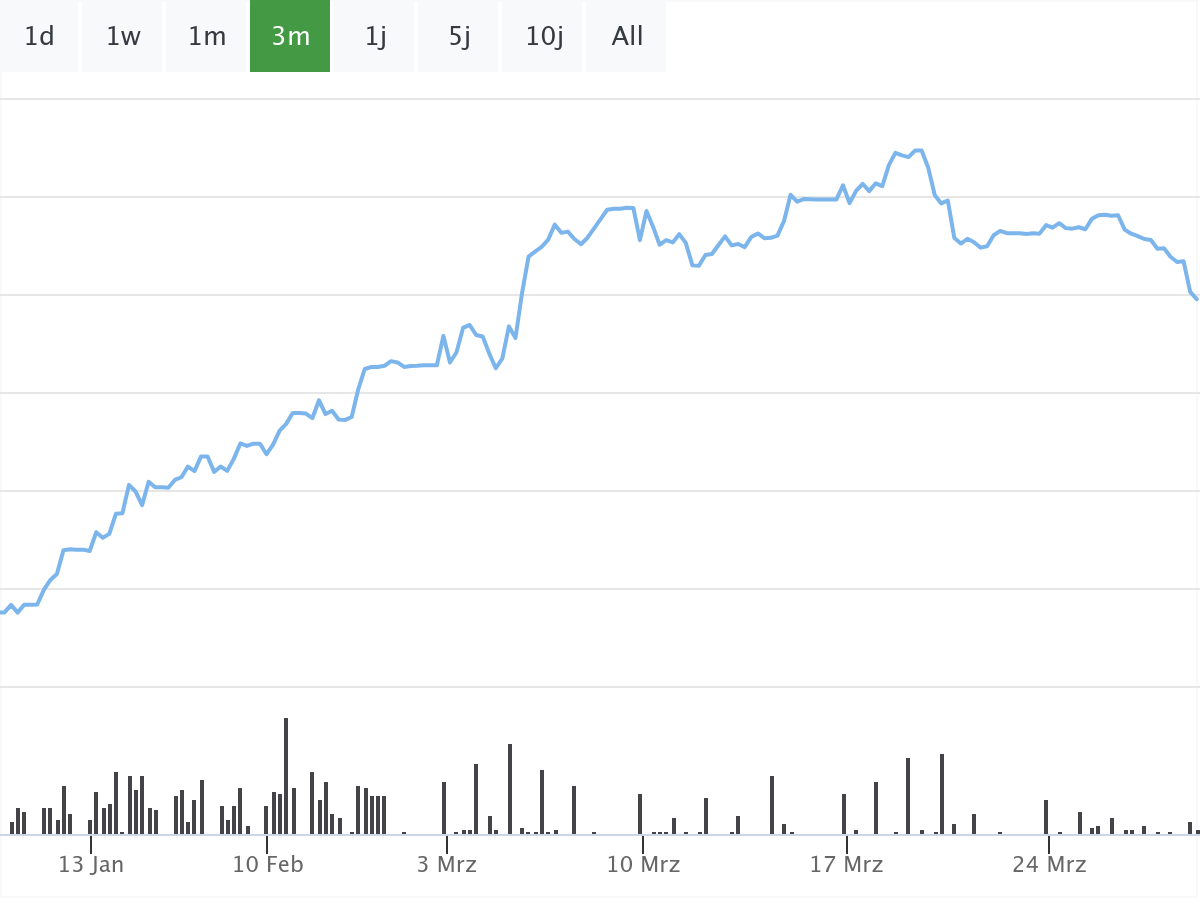Show the 1j yearly range

point(375,37)
